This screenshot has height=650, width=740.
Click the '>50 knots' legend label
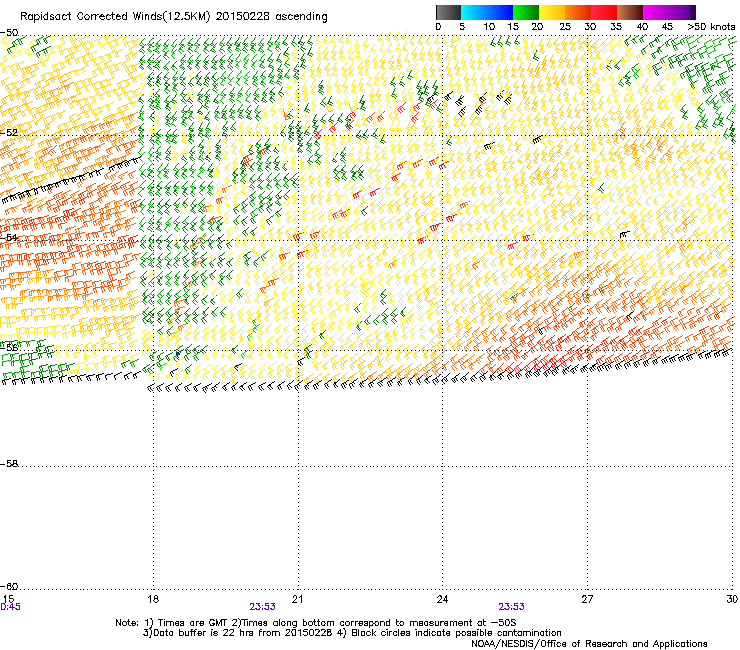tap(711, 27)
